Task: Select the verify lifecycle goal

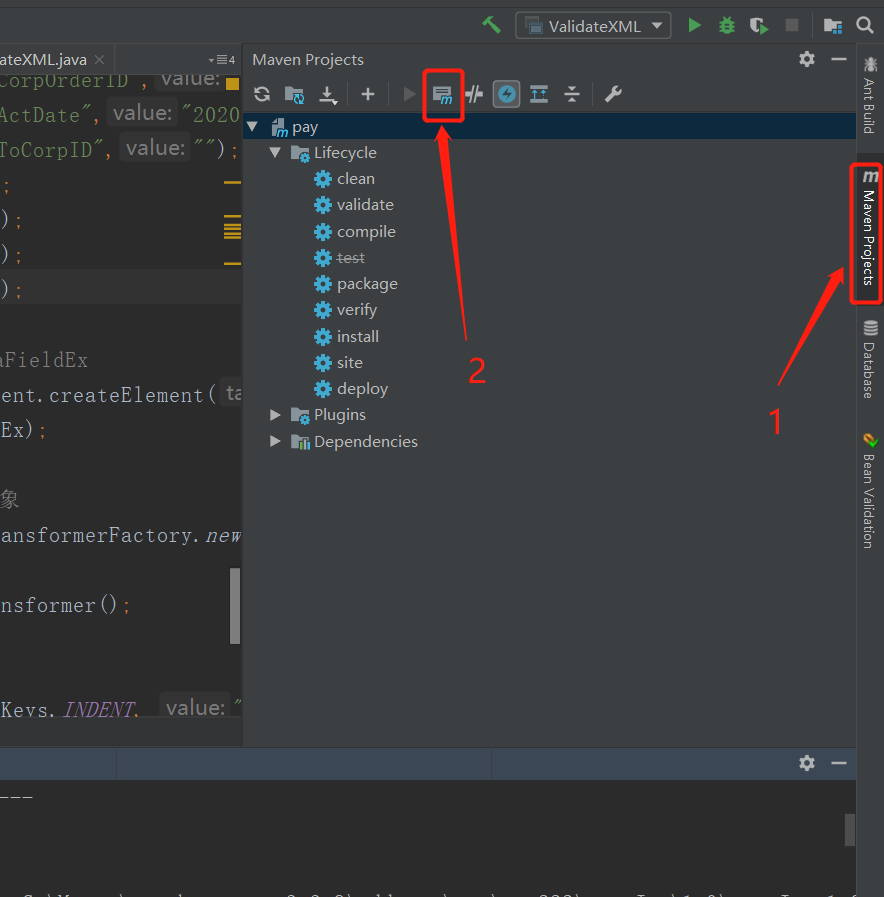Action: (x=346, y=310)
